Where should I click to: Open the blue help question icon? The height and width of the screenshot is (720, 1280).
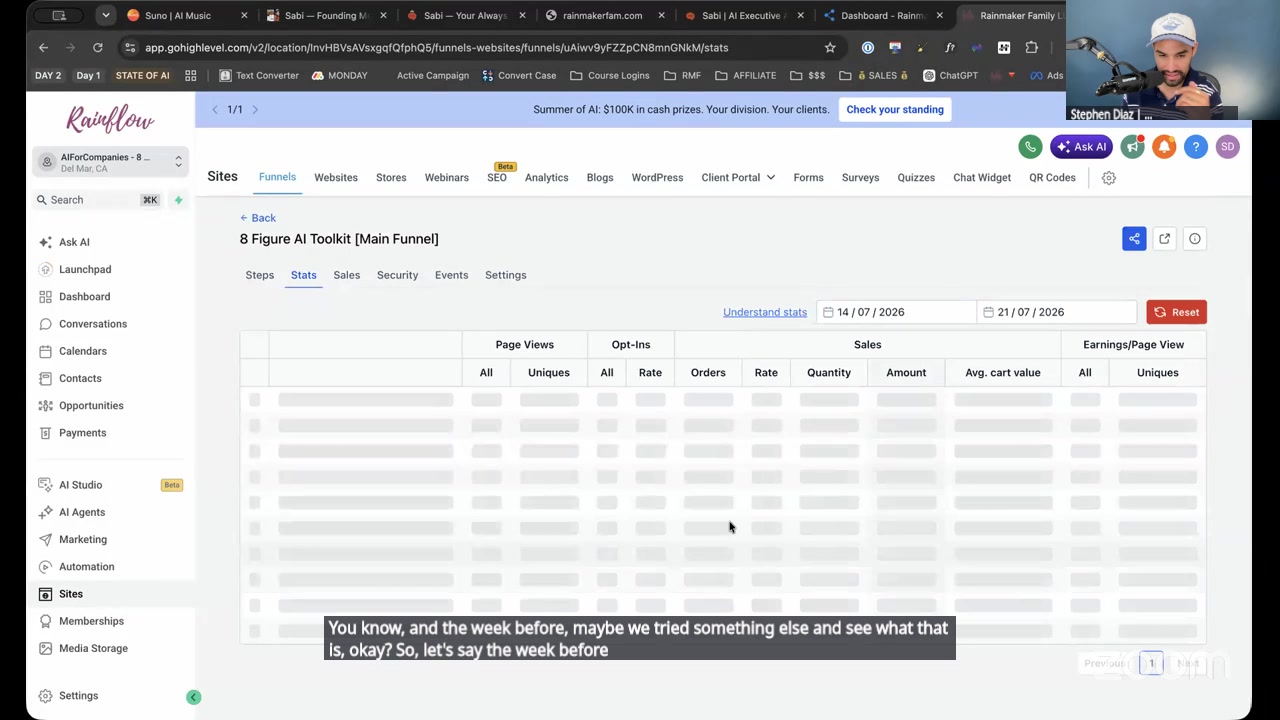[1196, 147]
